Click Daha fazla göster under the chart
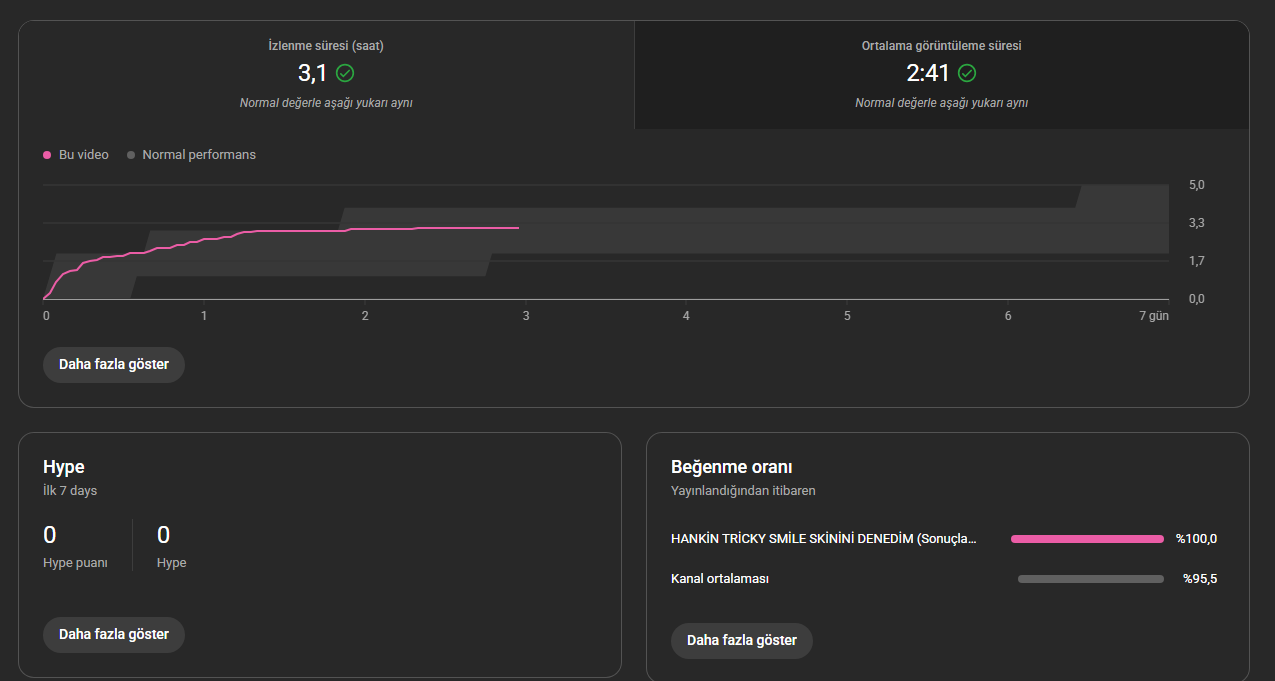The image size is (1275, 681). (114, 364)
